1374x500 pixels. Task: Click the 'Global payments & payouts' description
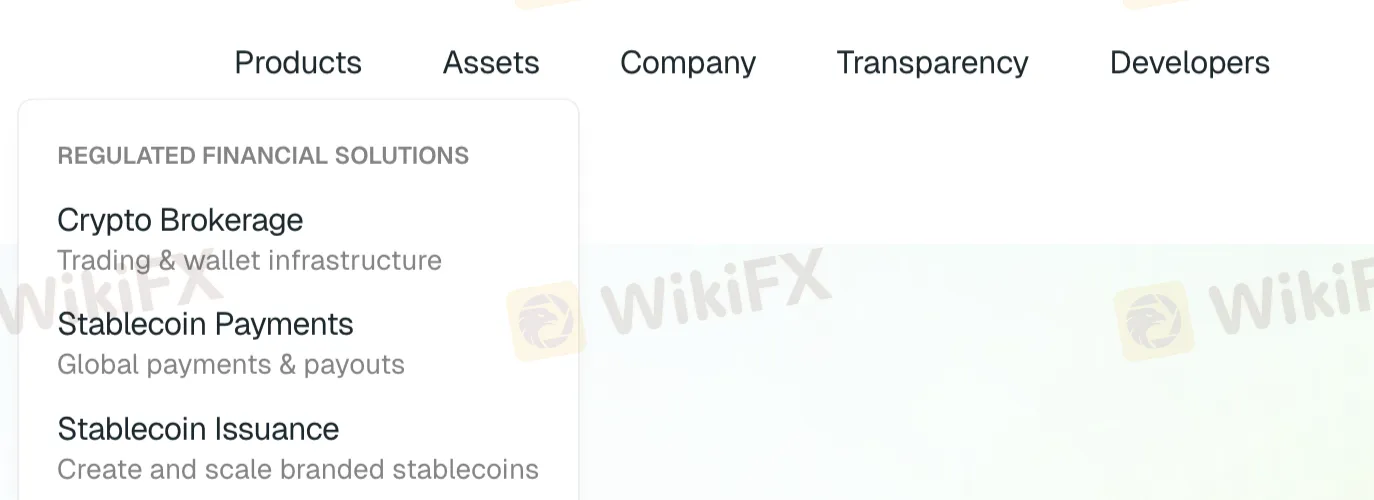coord(231,364)
